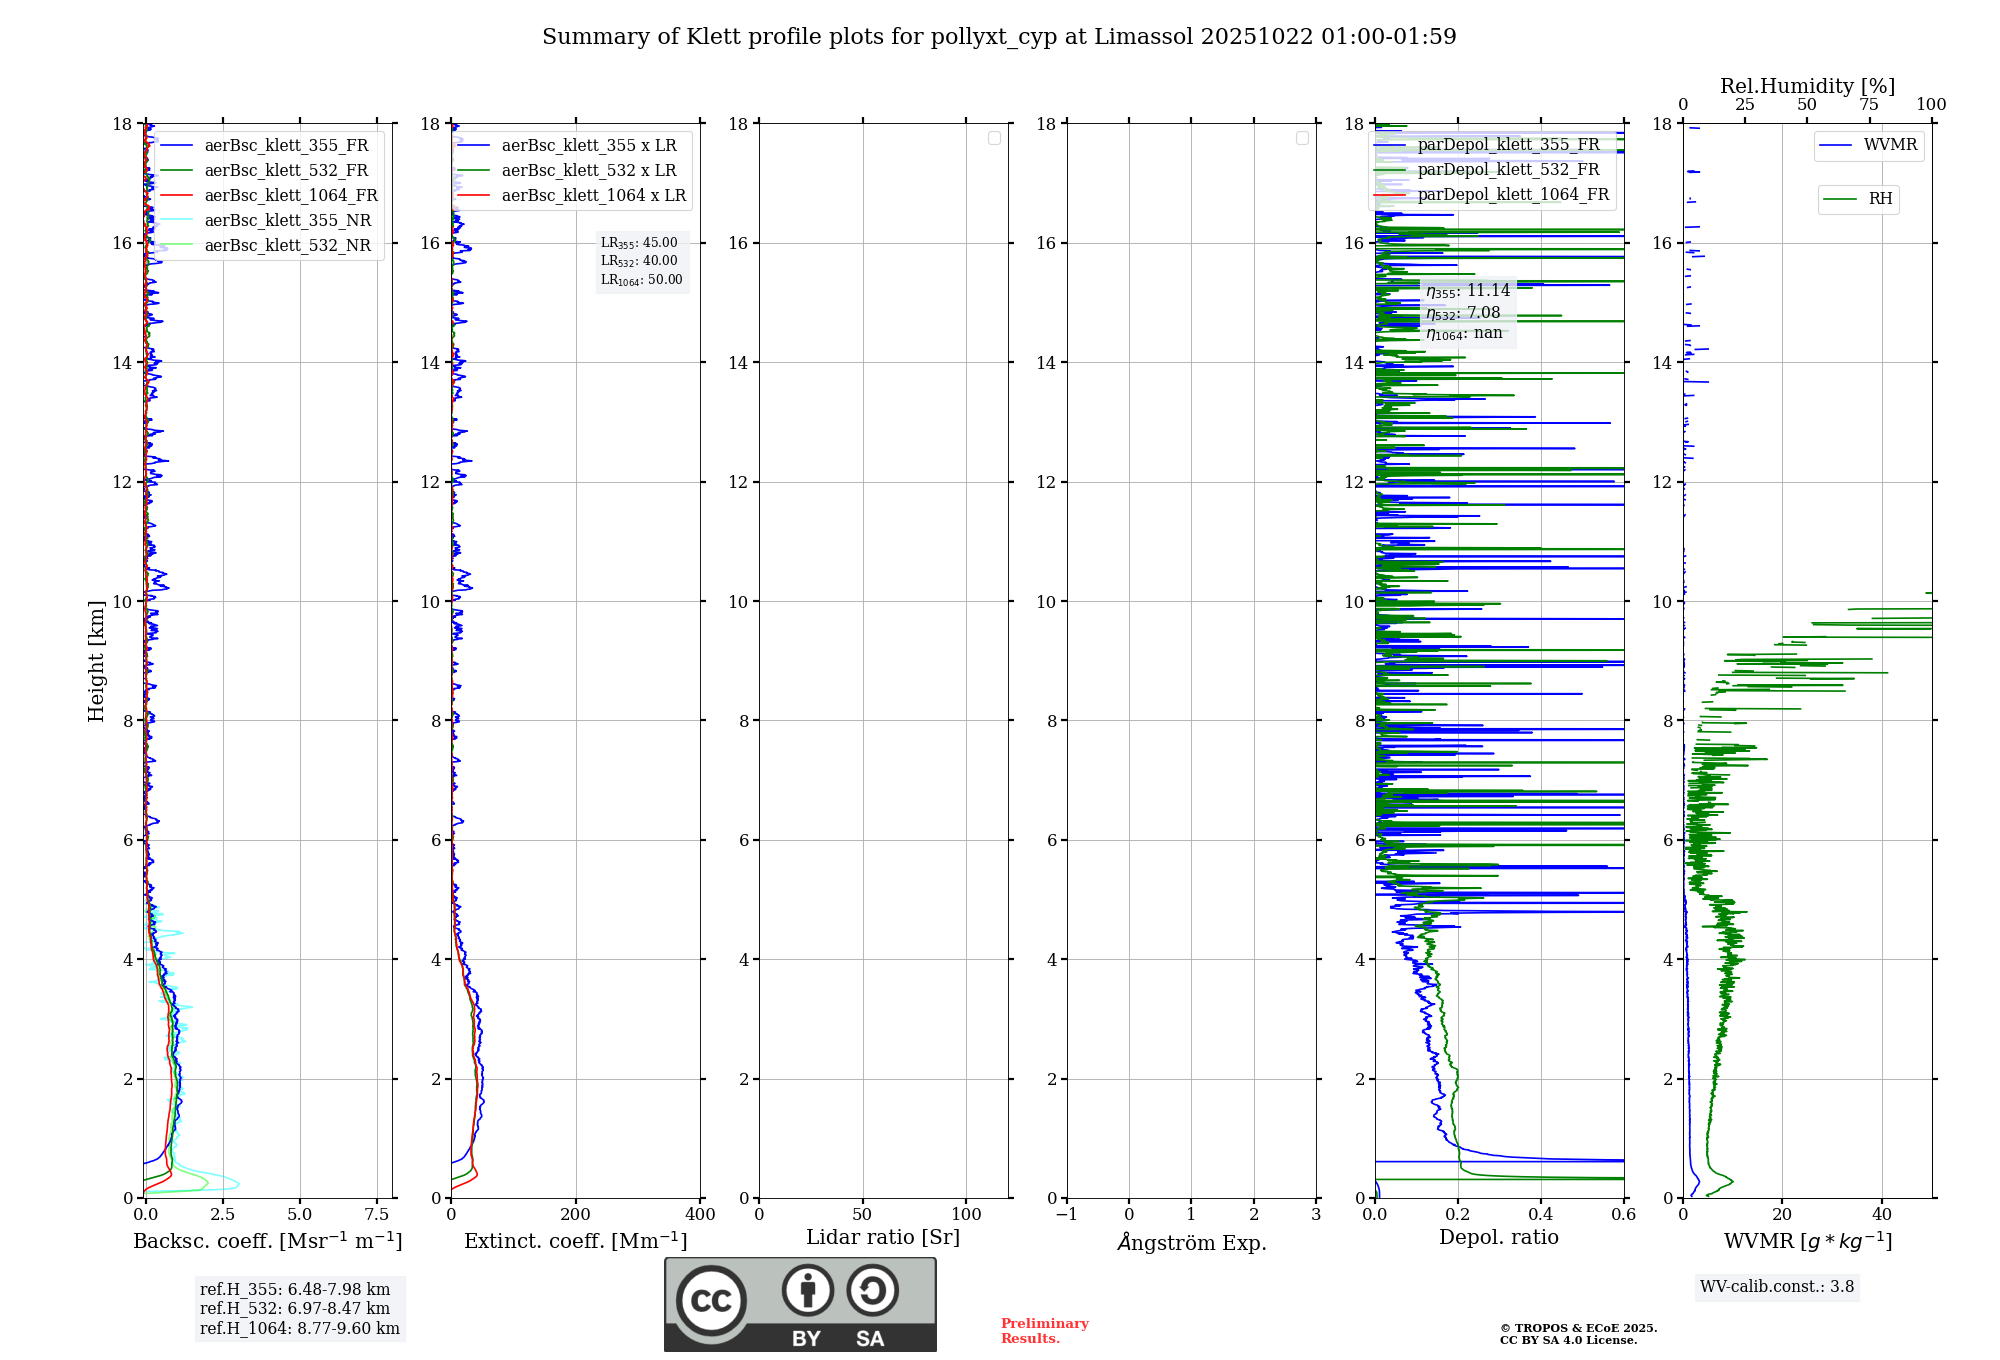Click the empty legend box in the Ångström Exp. panel

point(1302,138)
